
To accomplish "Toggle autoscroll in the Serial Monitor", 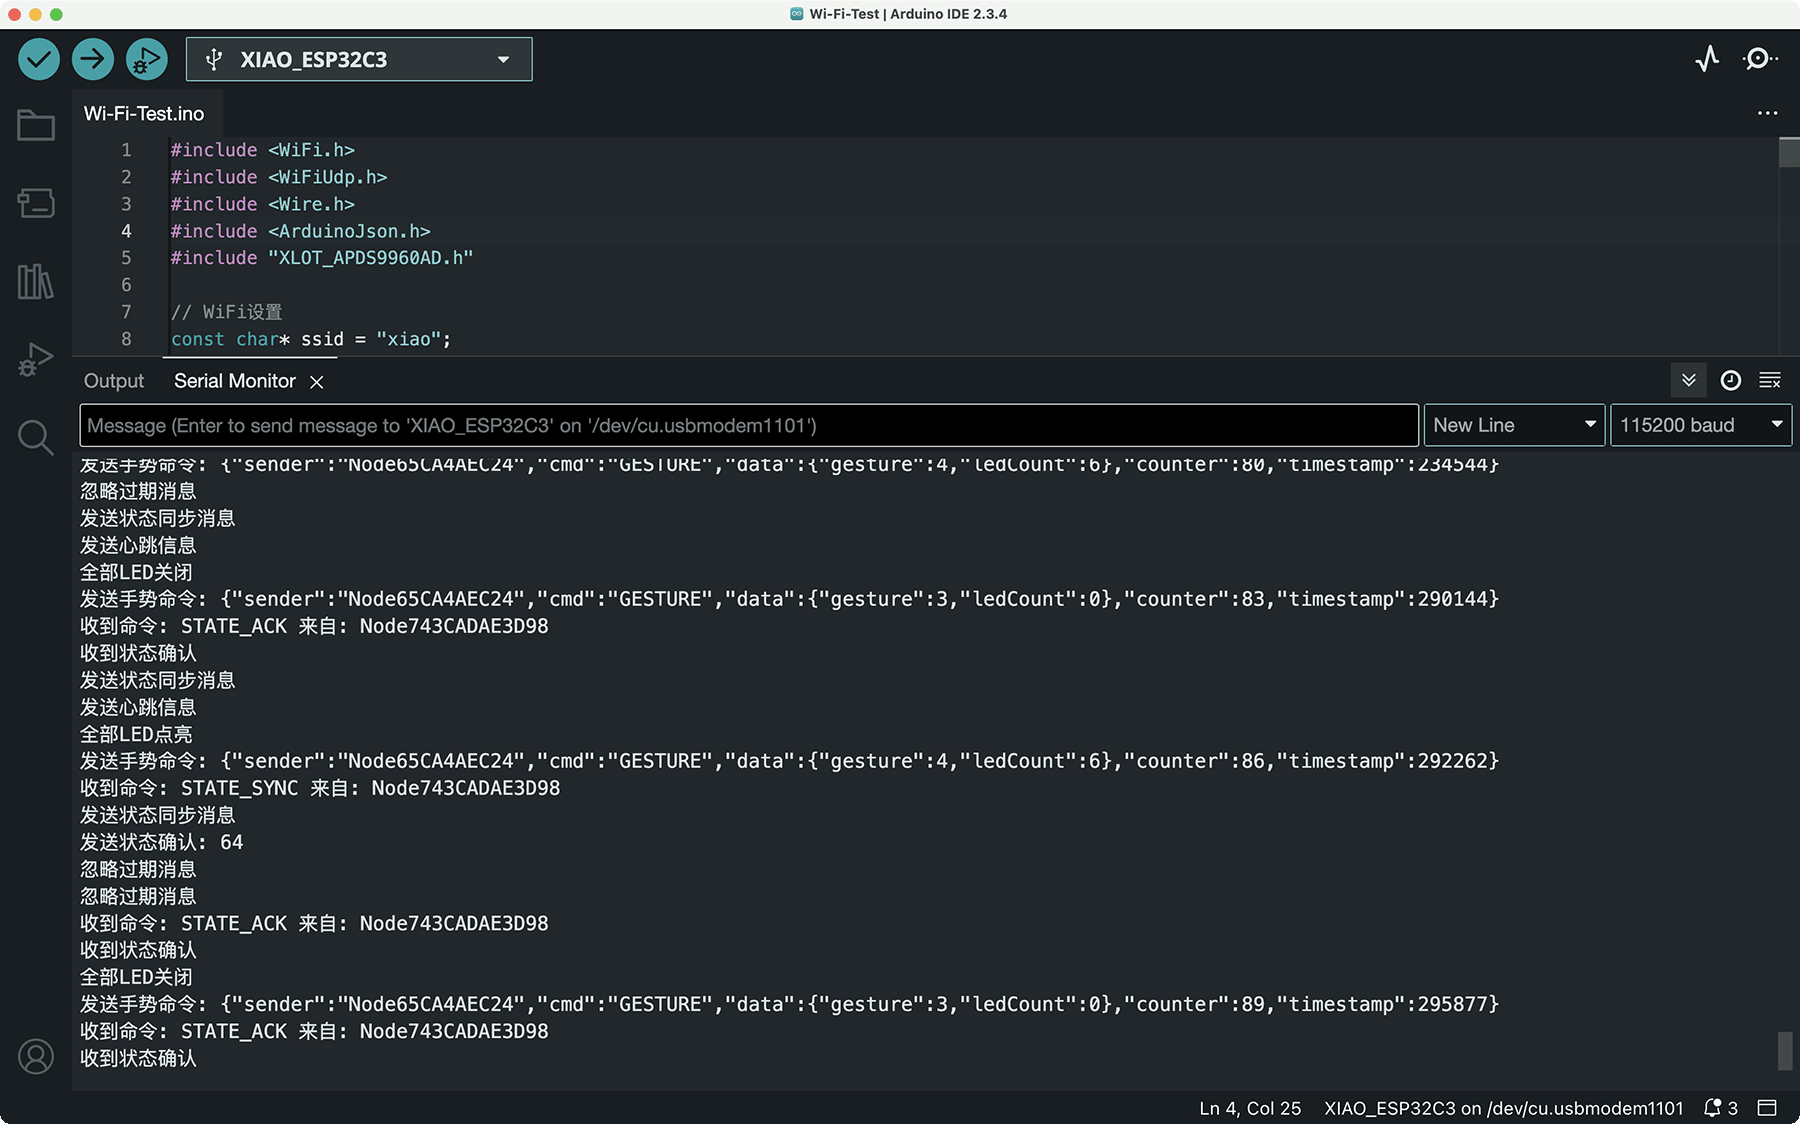I will tap(1689, 380).
